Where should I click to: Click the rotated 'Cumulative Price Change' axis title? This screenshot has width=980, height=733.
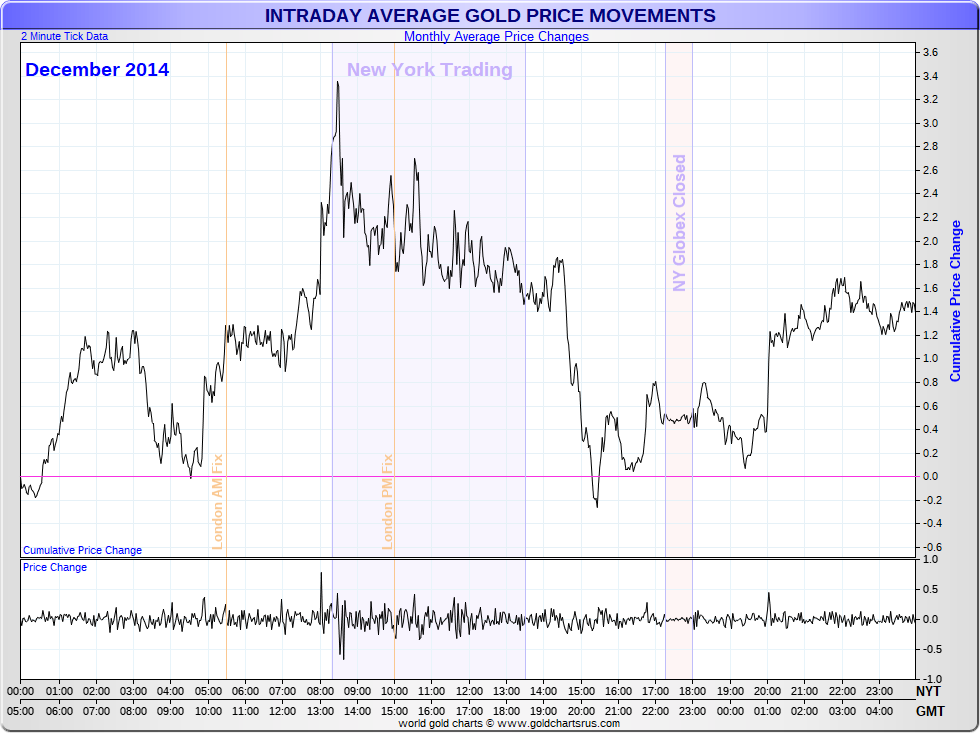pyautogui.click(x=955, y=301)
